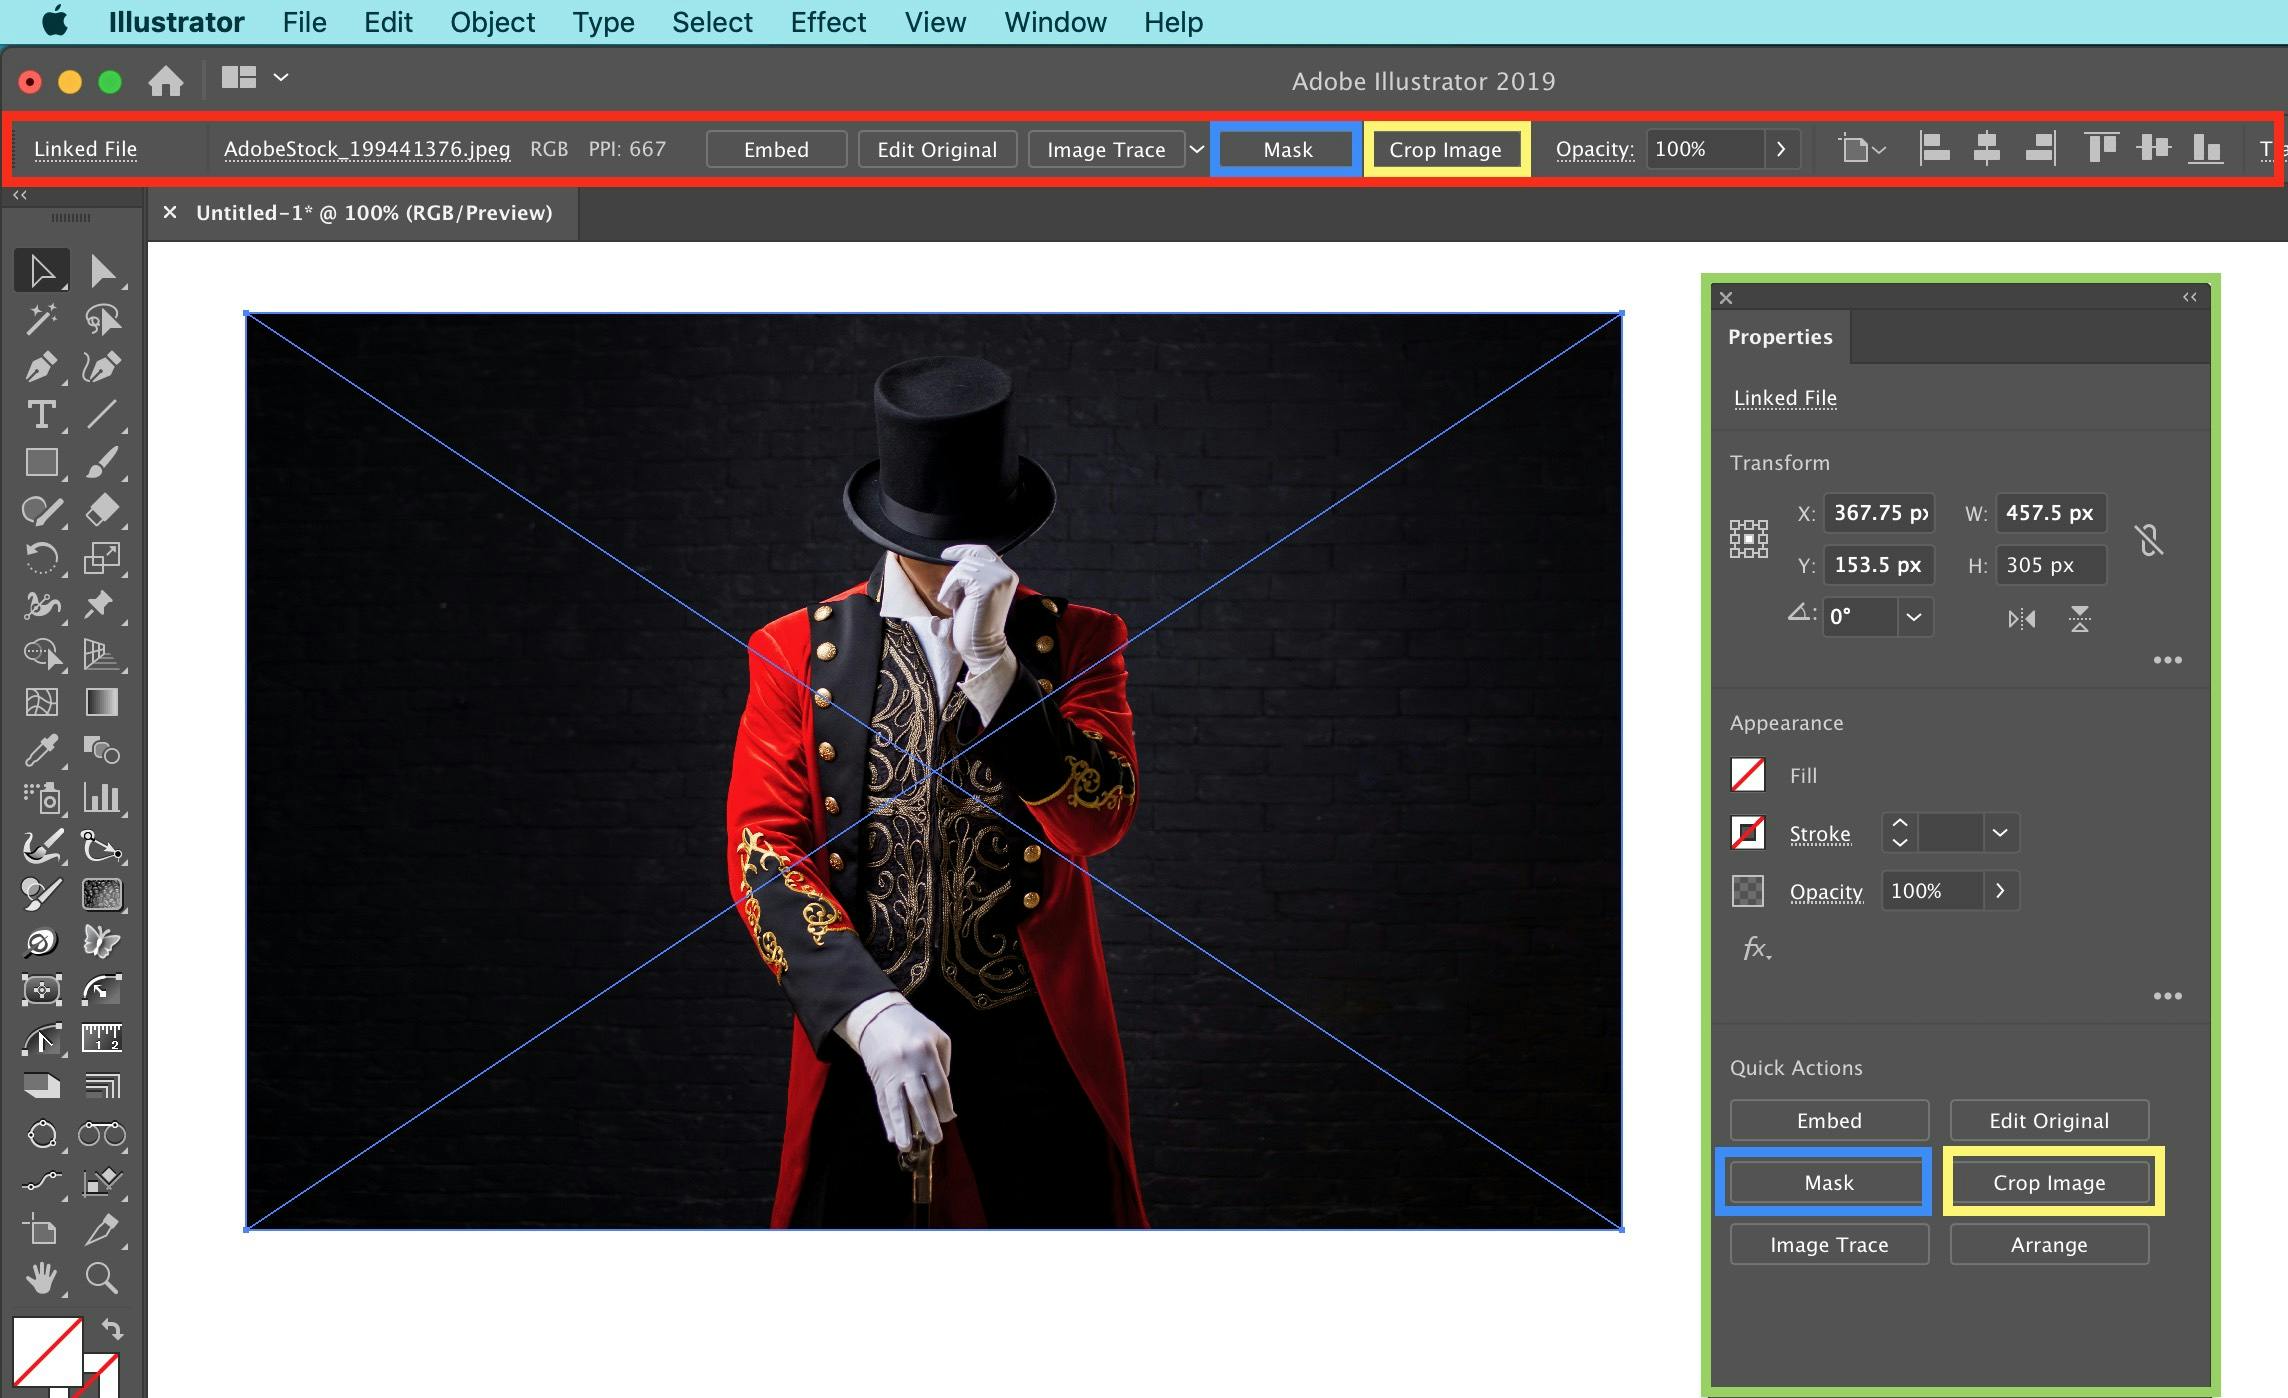Choose the Rotate tool
Screen dimensions: 2288x1398
[40, 558]
